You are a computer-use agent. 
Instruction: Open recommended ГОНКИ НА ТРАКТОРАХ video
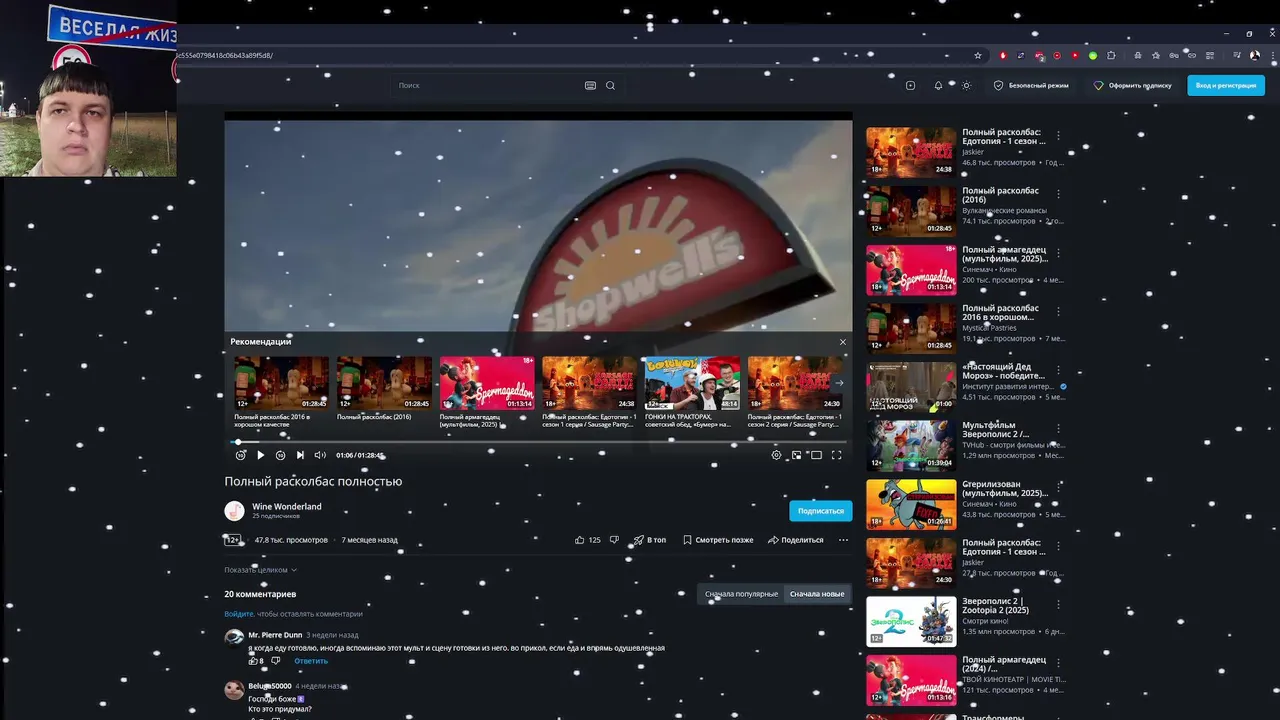[x=691, y=383]
